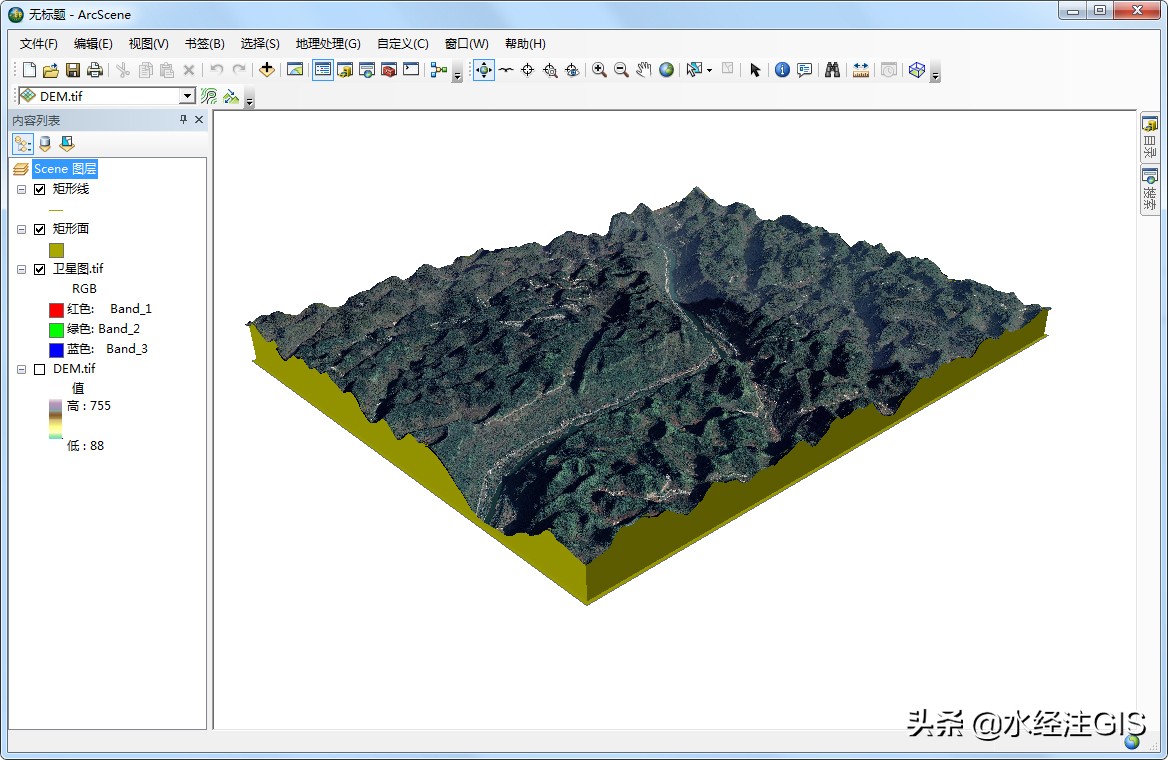
Task: Enable the DEM.tif layer checkbox
Action: [40, 369]
